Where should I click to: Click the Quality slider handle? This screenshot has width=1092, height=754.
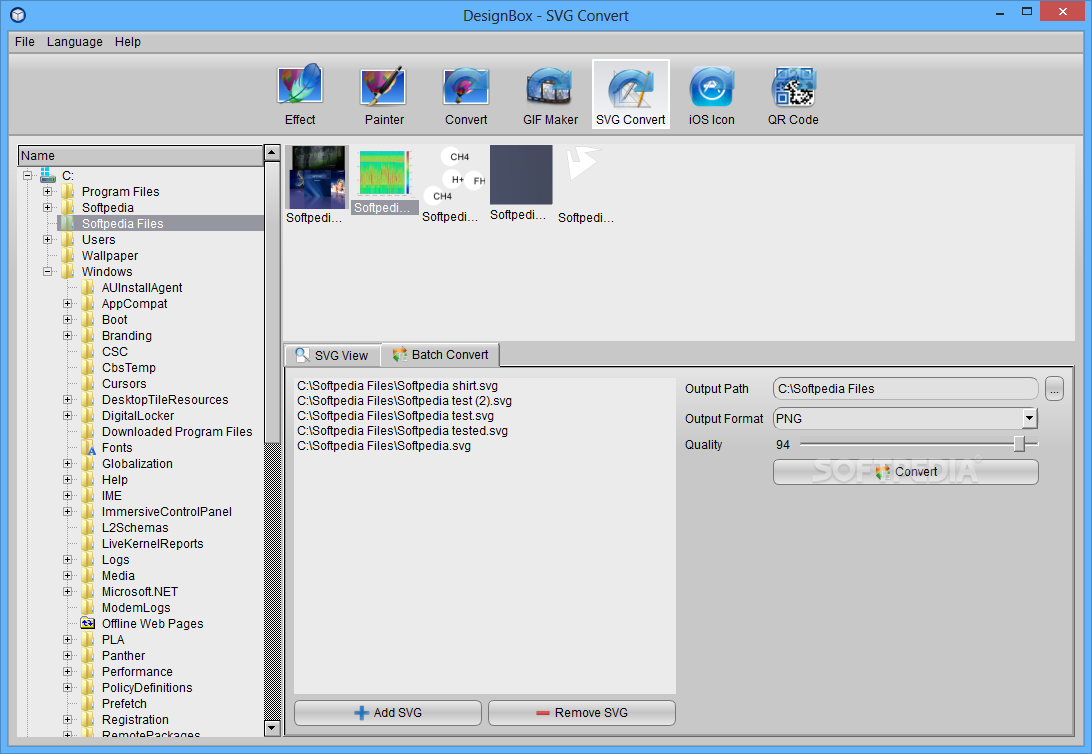[x=1019, y=443]
